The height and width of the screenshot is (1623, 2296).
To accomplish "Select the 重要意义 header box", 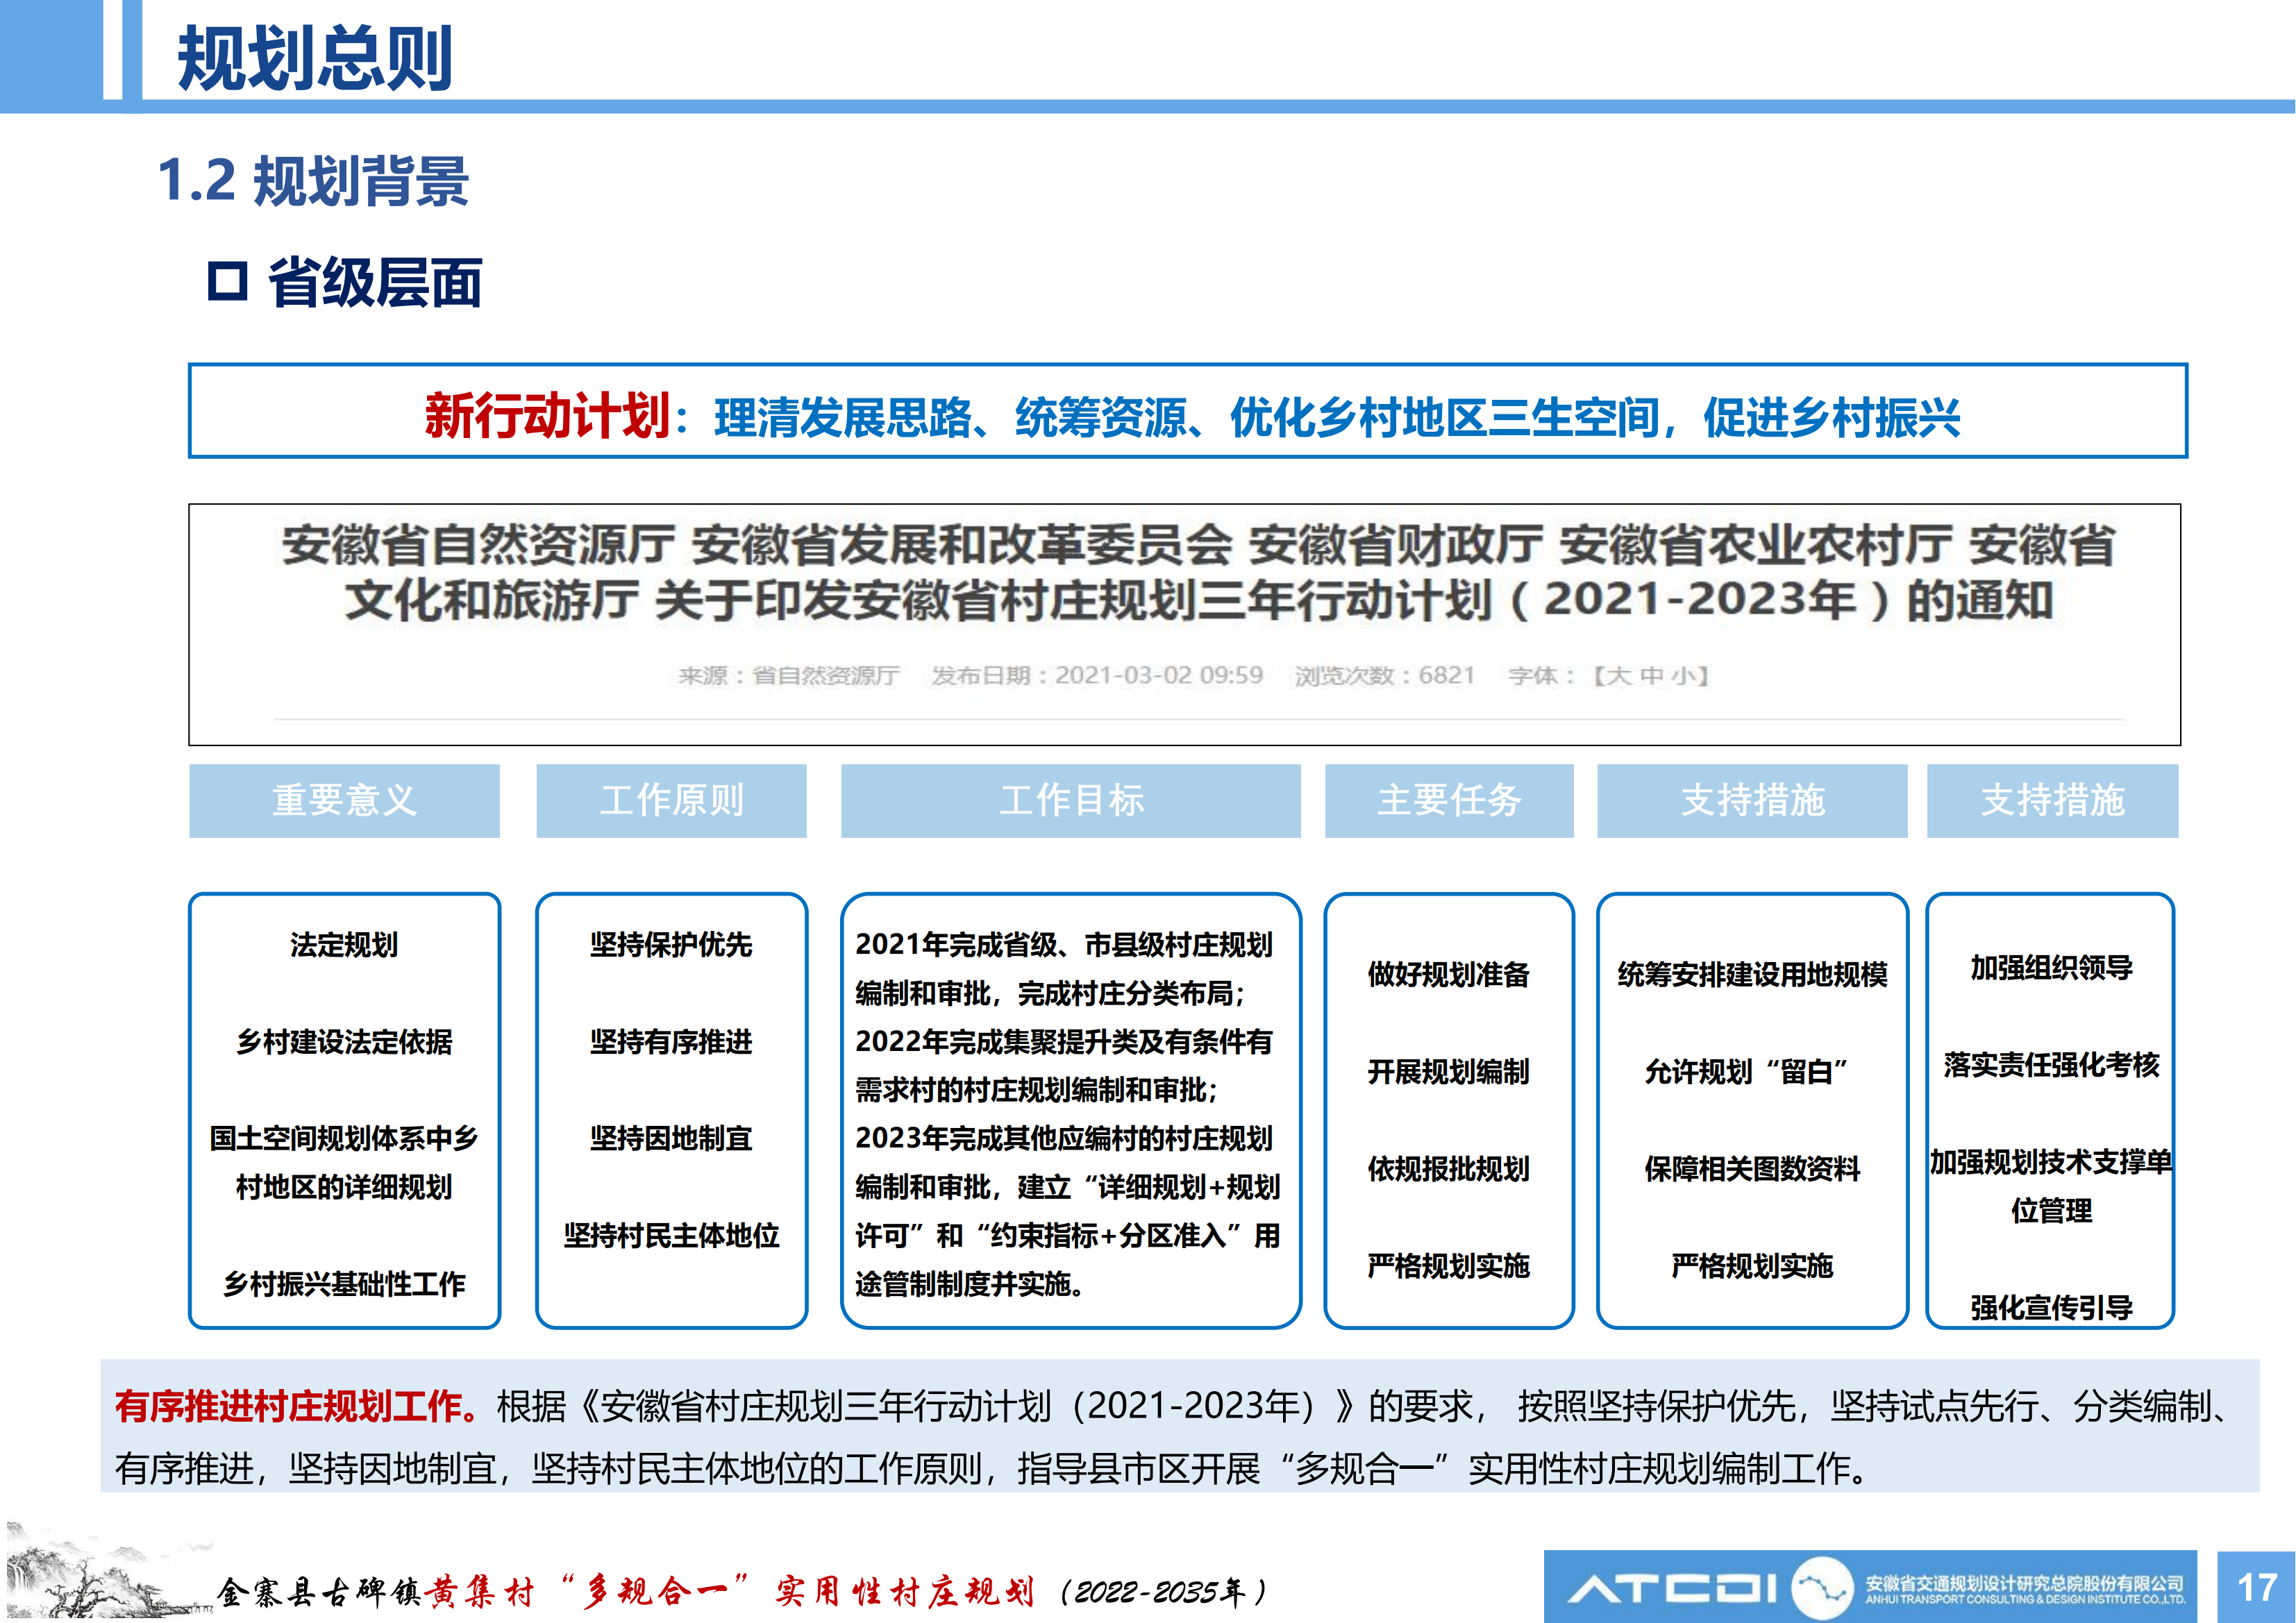I will click(344, 800).
